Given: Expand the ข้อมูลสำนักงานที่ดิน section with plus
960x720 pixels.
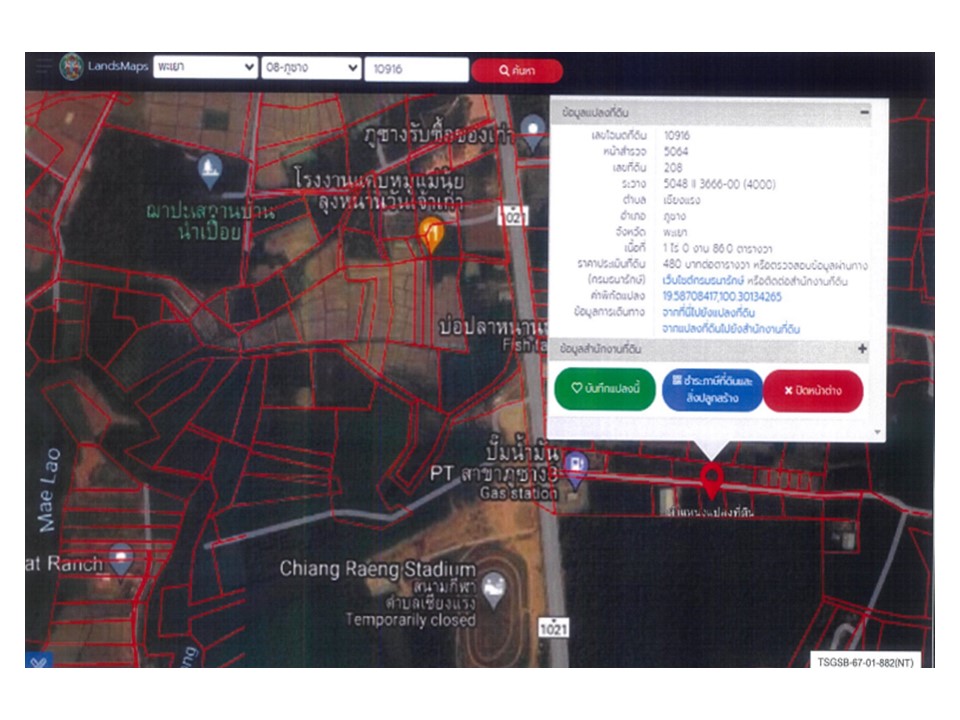Looking at the screenshot, I should pos(862,349).
